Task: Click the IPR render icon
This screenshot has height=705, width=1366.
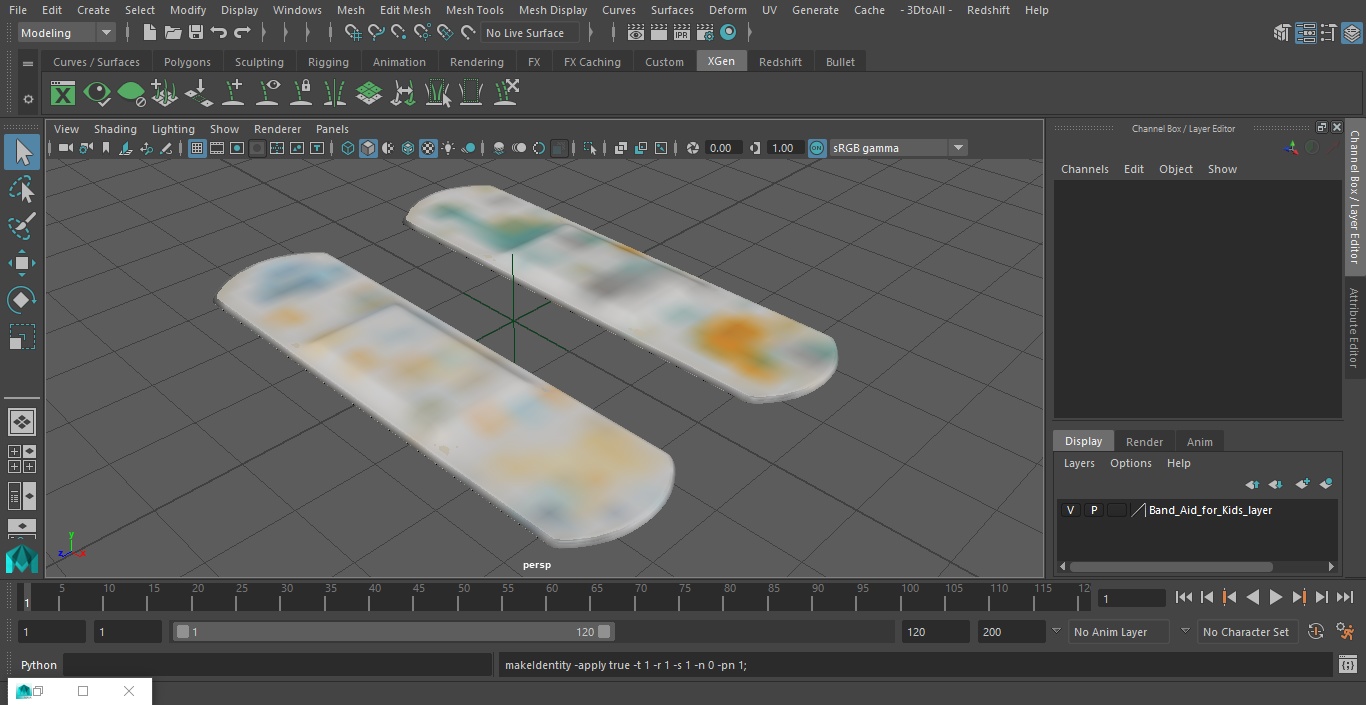Action: tap(681, 33)
